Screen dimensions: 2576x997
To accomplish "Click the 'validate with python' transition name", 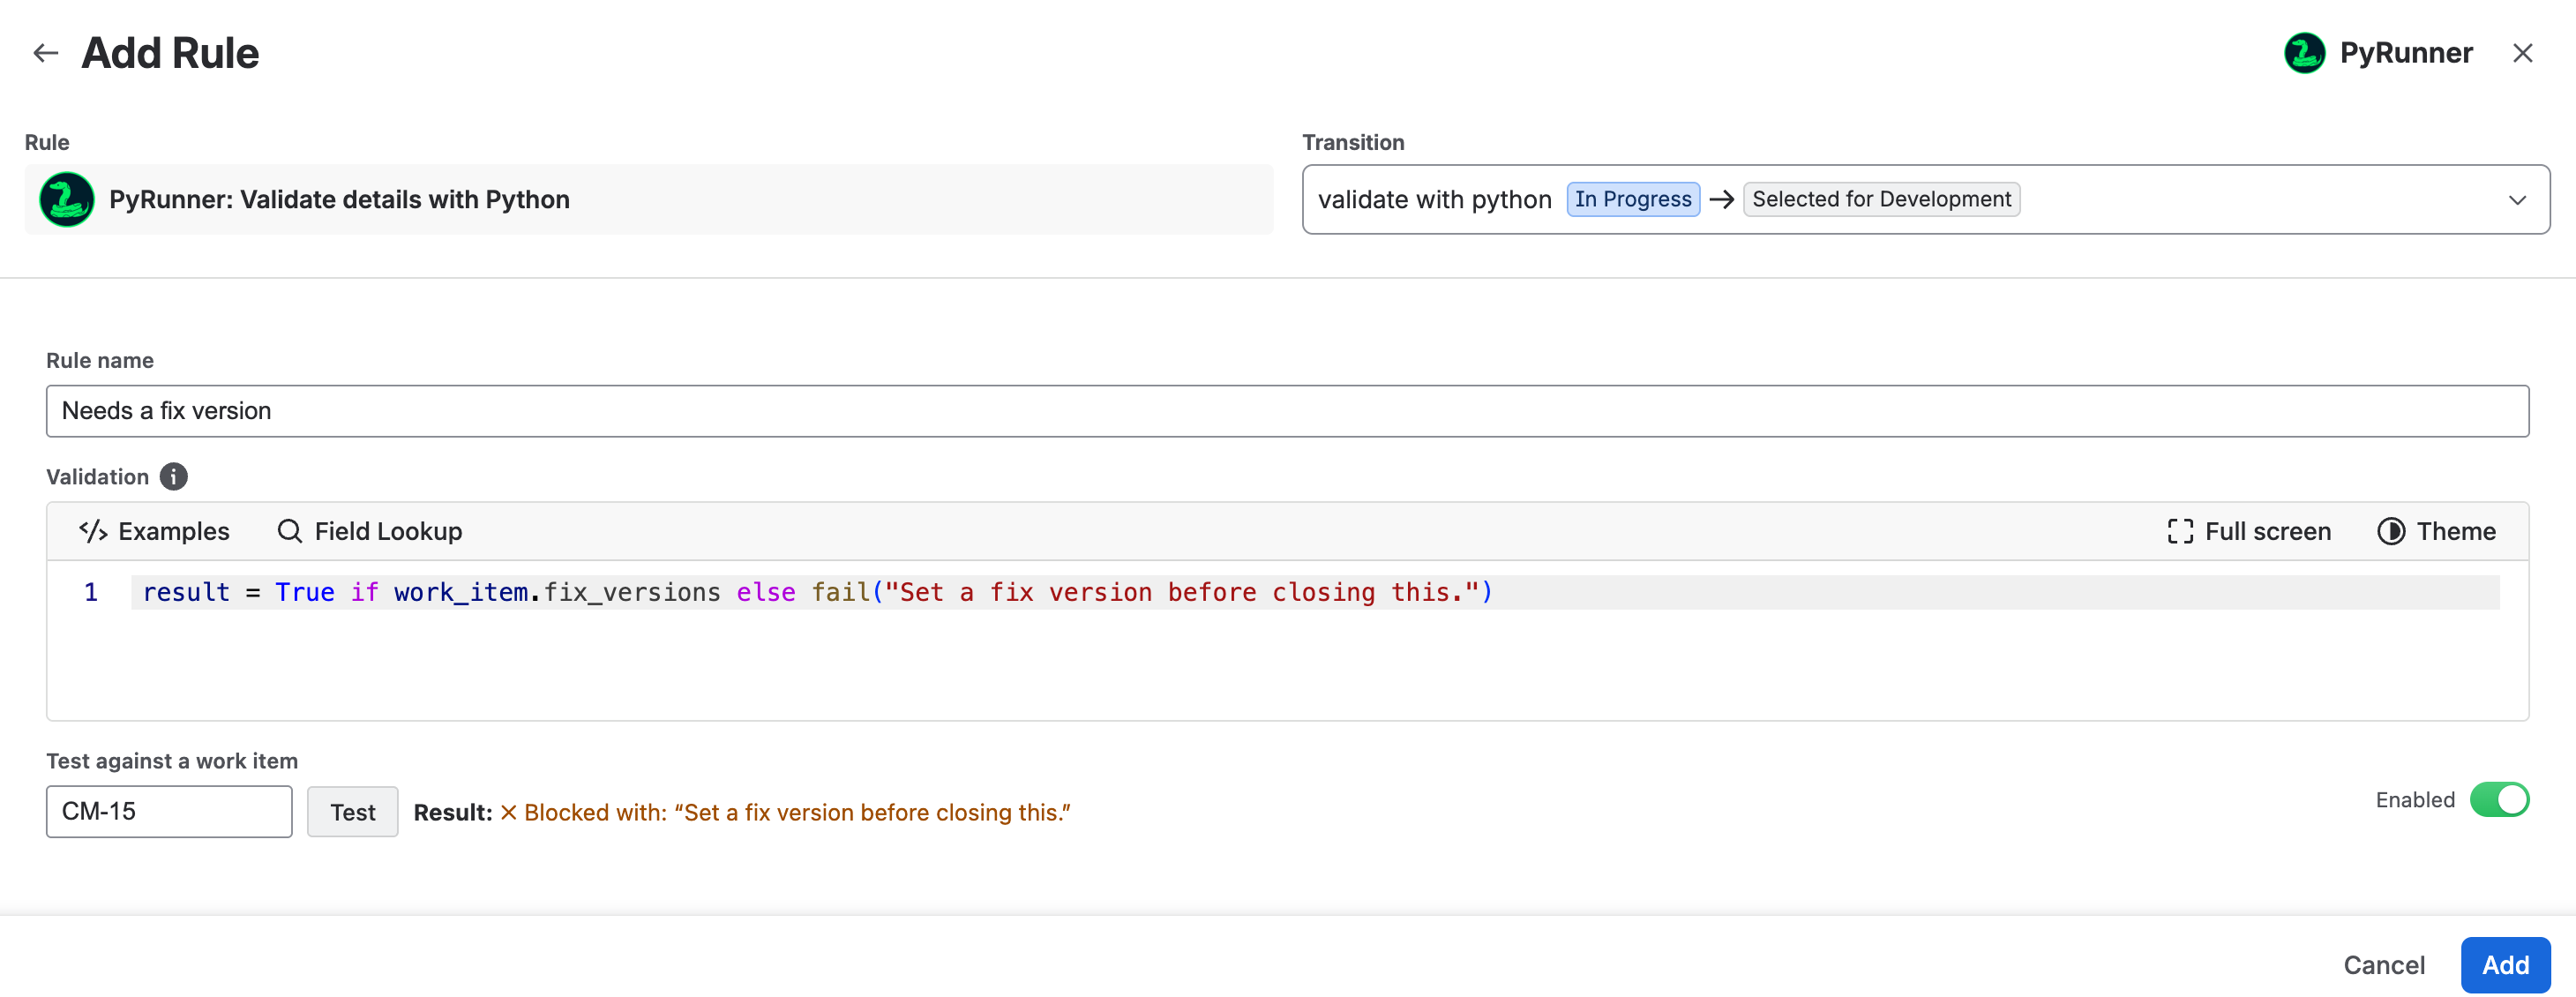I will tap(1435, 199).
